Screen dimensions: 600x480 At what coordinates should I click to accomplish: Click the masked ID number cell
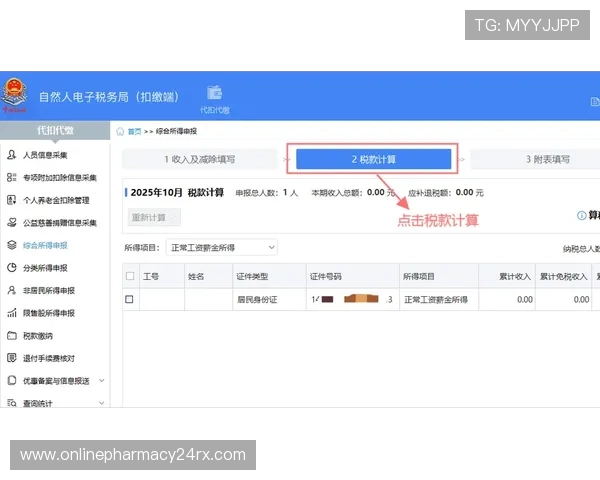pyautogui.click(x=352, y=299)
